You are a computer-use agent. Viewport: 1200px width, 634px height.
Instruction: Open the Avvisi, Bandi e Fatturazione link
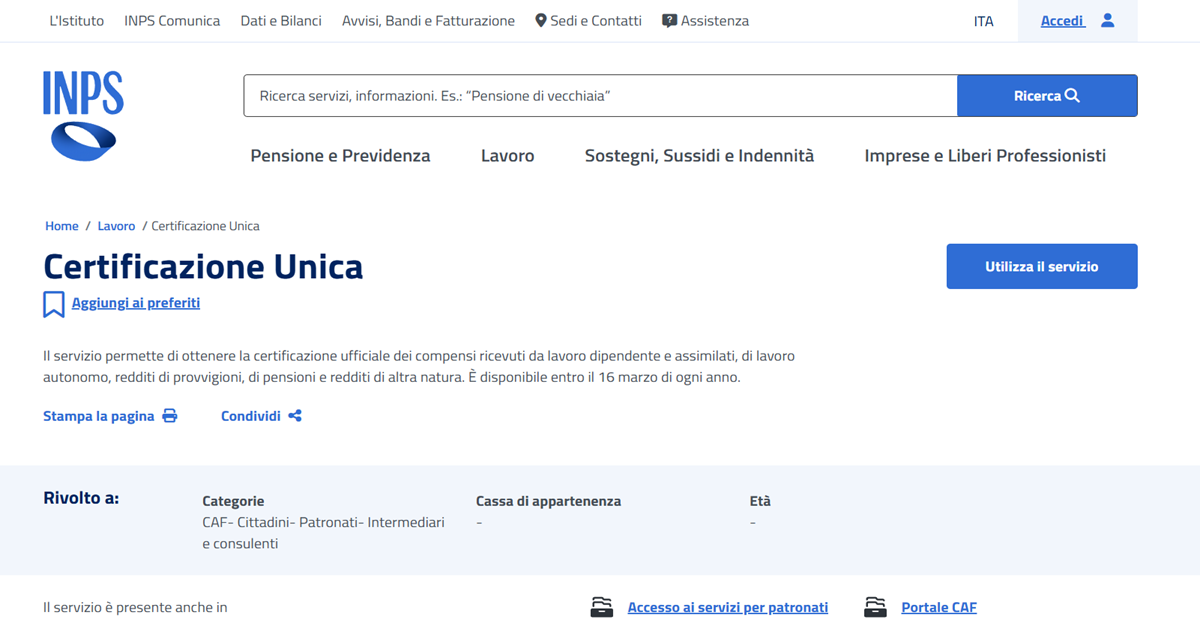point(428,21)
